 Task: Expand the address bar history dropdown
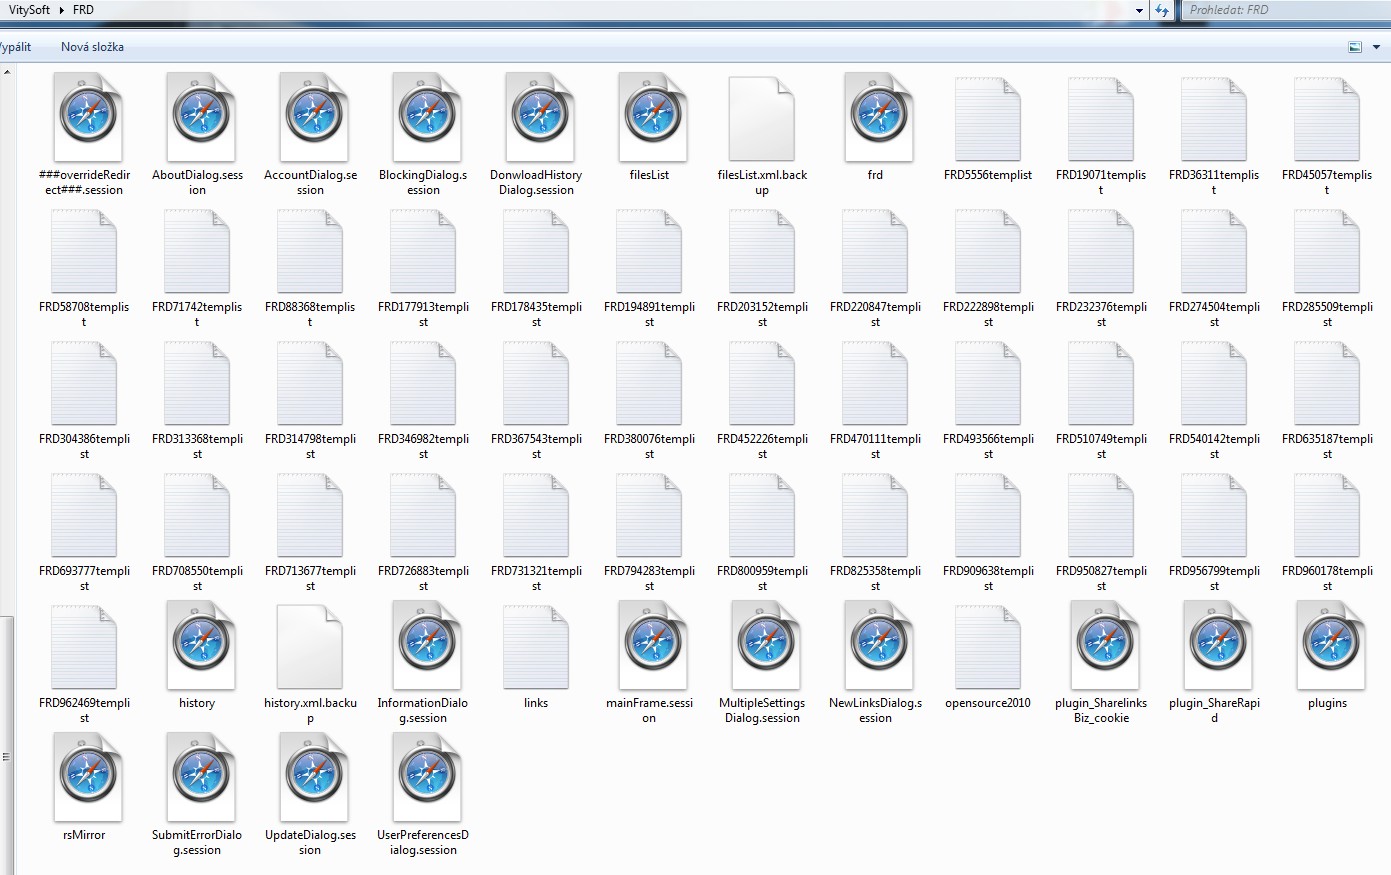1139,11
